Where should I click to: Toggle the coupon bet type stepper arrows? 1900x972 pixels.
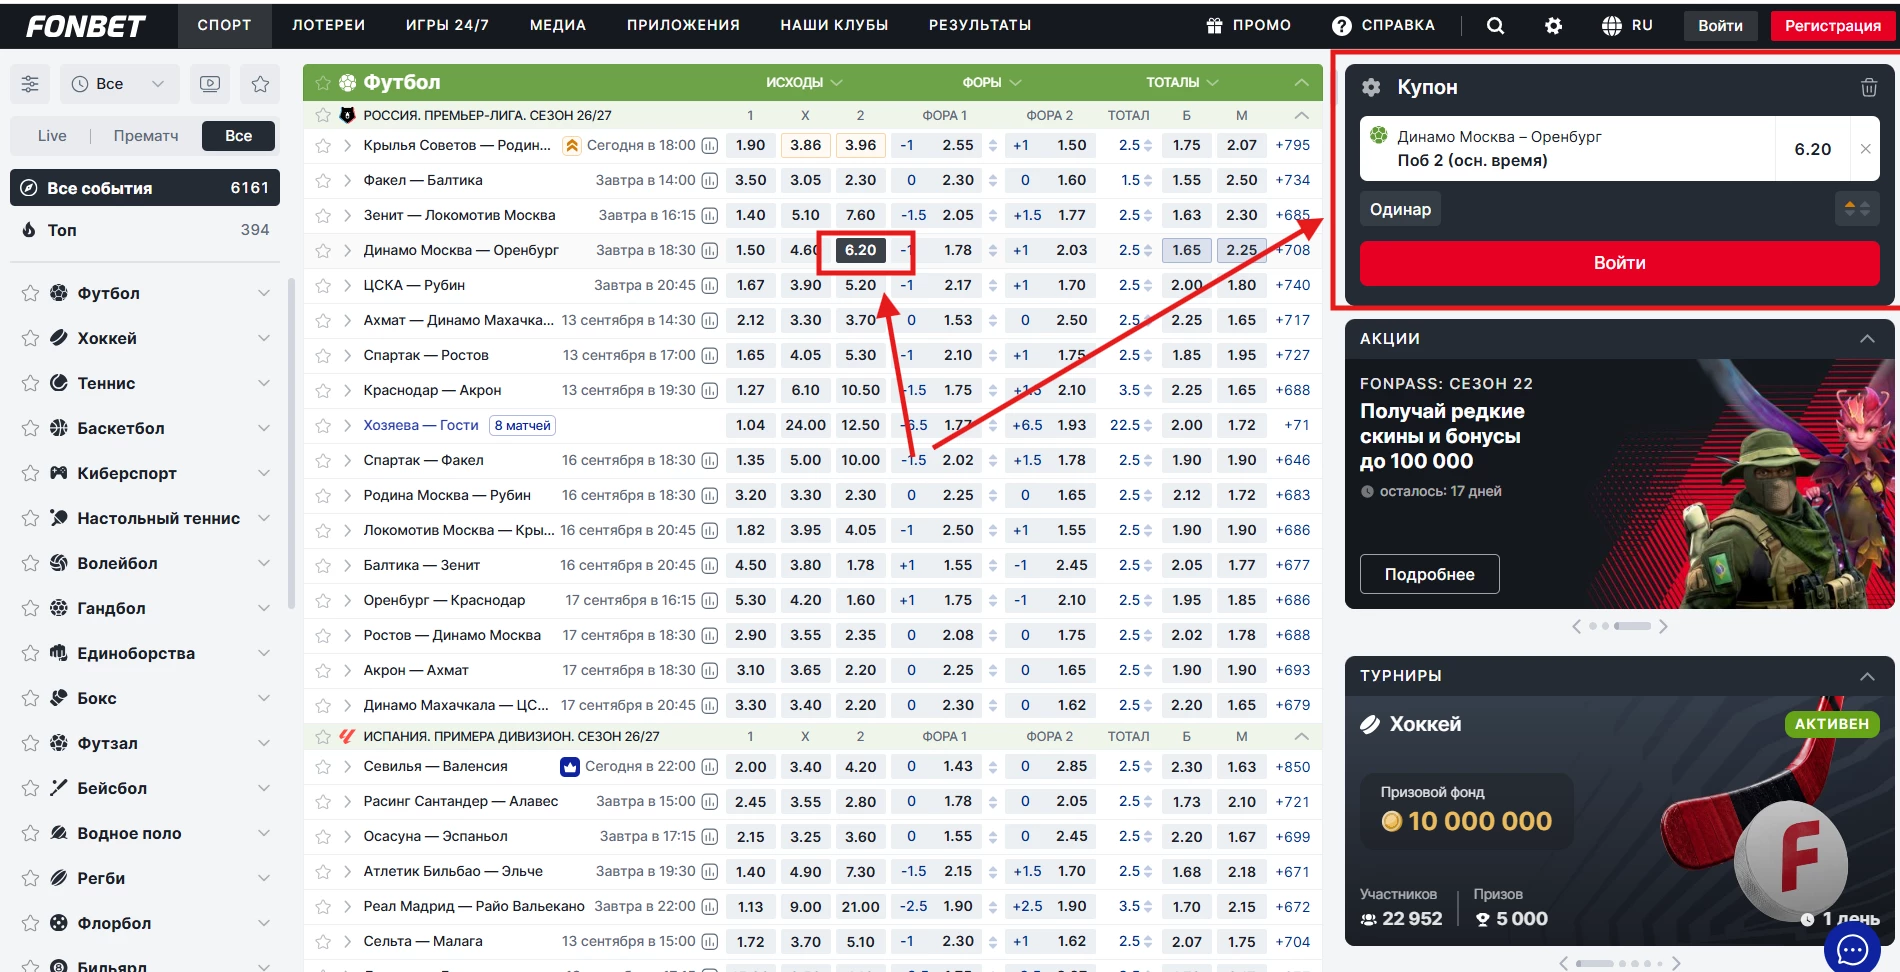(1857, 209)
